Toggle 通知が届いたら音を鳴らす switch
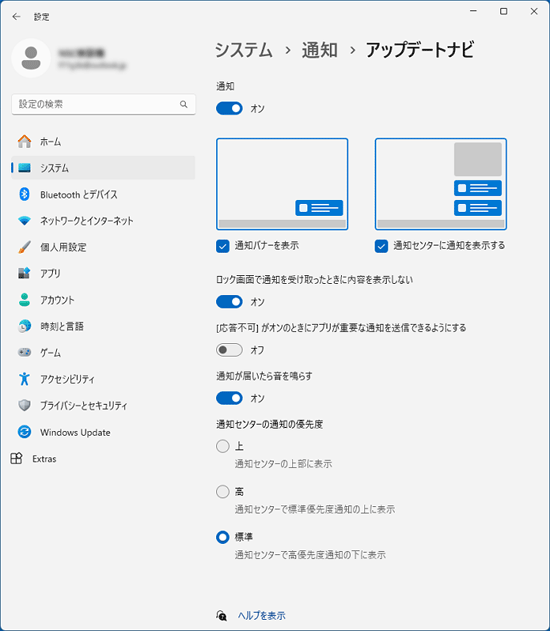The image size is (550, 631). tap(229, 398)
